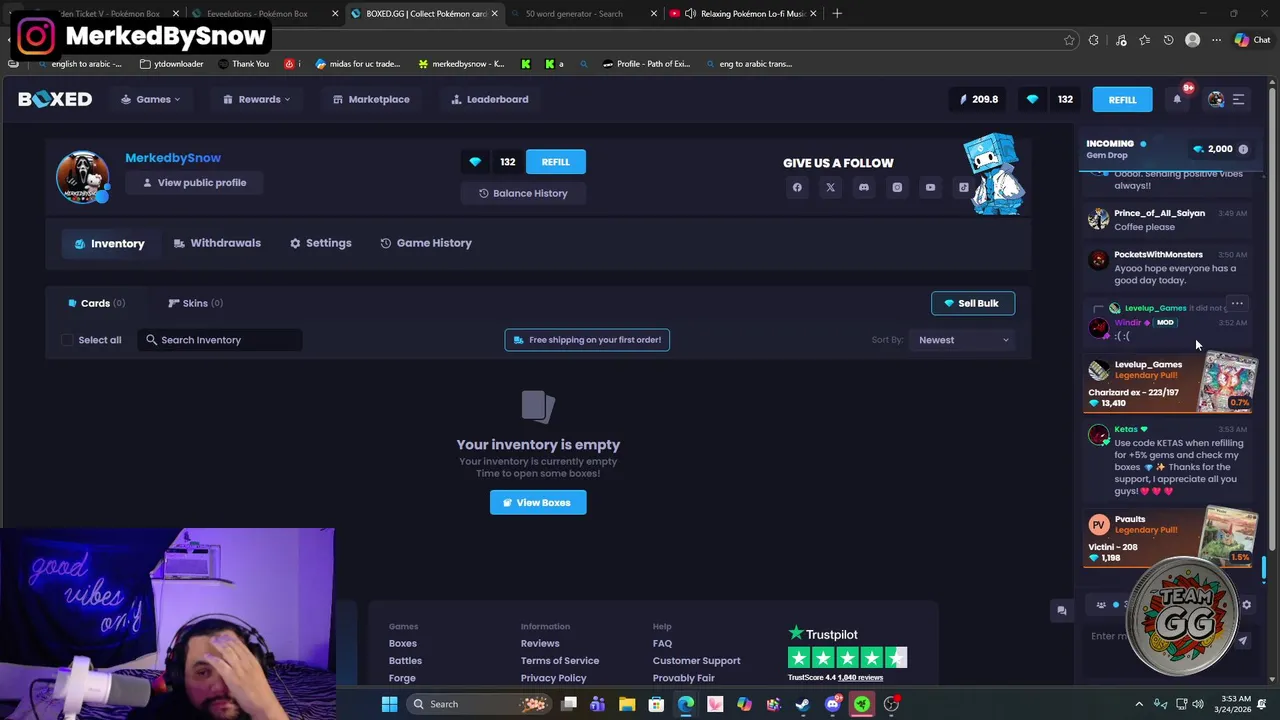The image size is (1280, 720).
Task: Open the X (Twitter) social icon
Action: [x=830, y=187]
